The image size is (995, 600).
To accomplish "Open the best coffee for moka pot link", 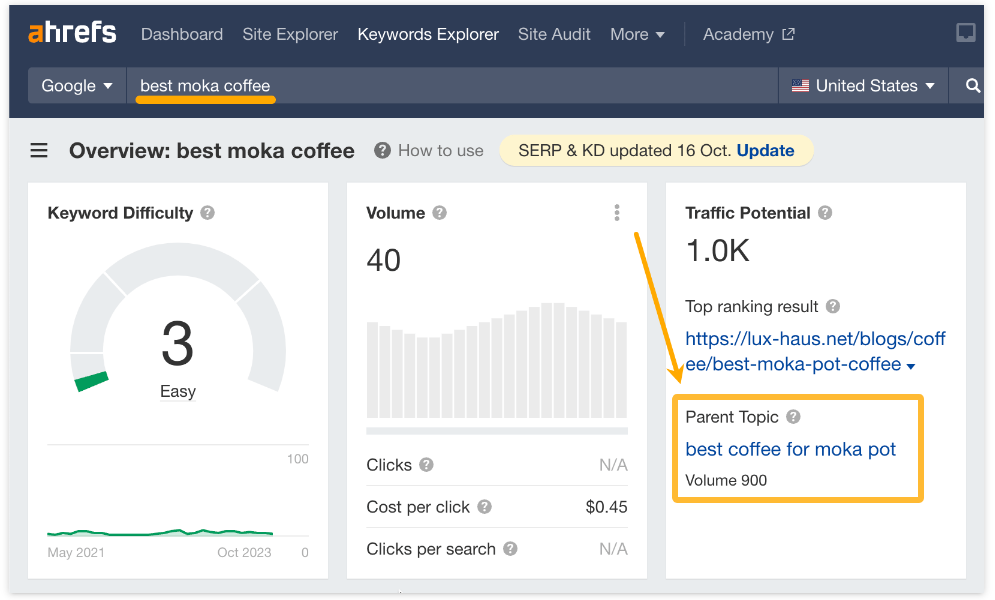I will click(x=790, y=449).
